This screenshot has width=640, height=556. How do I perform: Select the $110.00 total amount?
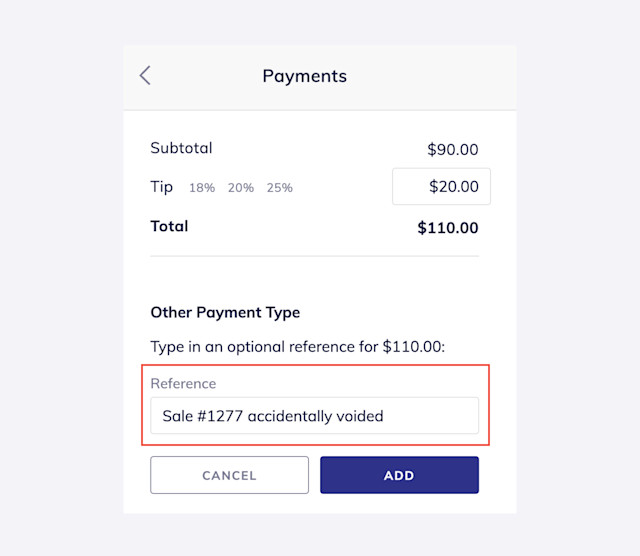448,228
